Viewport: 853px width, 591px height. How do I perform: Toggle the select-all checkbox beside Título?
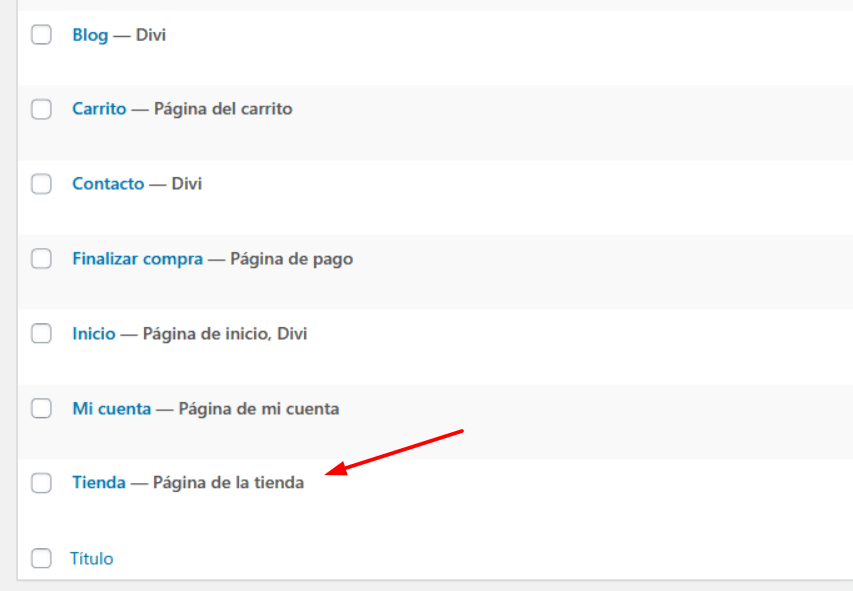click(x=41, y=558)
